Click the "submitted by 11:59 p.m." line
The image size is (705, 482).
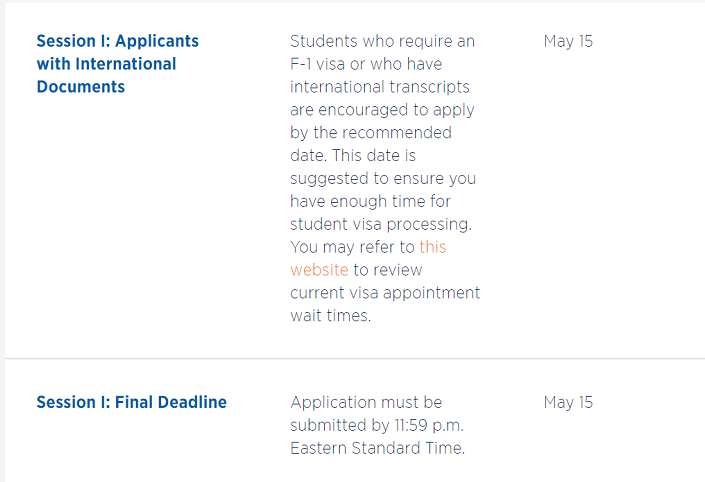pos(377,425)
